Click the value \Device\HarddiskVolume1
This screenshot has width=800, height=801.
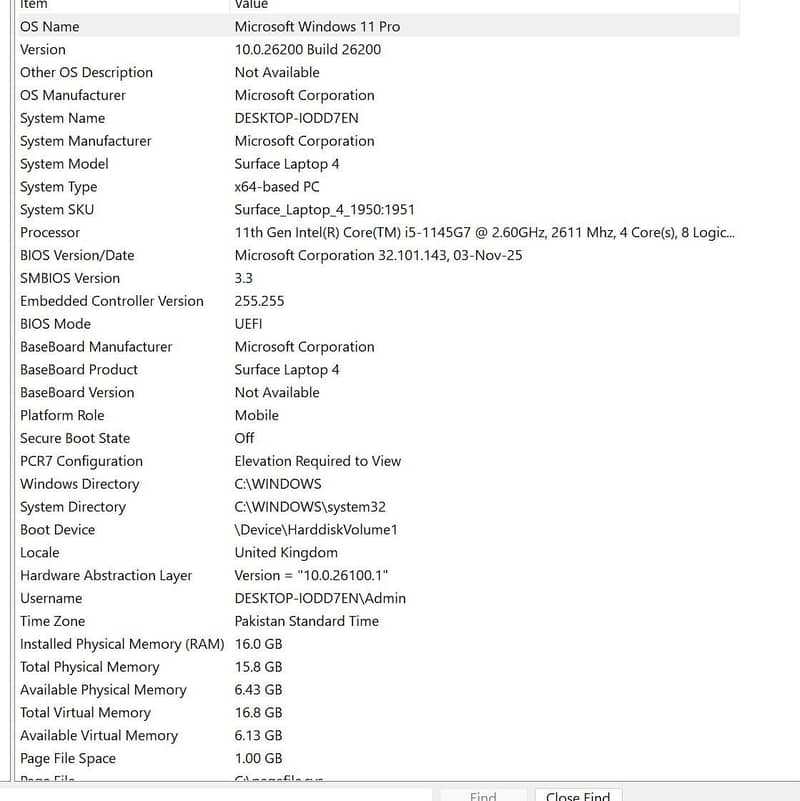316,530
